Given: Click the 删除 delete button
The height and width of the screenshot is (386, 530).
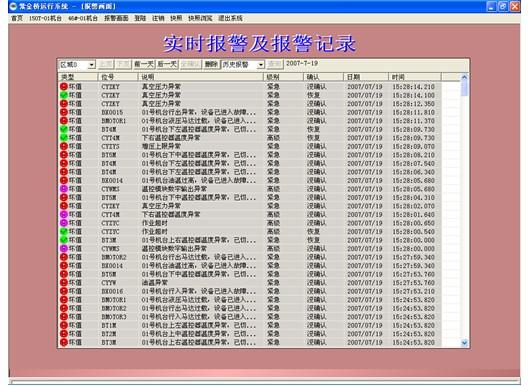Looking at the screenshot, I should (x=211, y=64).
